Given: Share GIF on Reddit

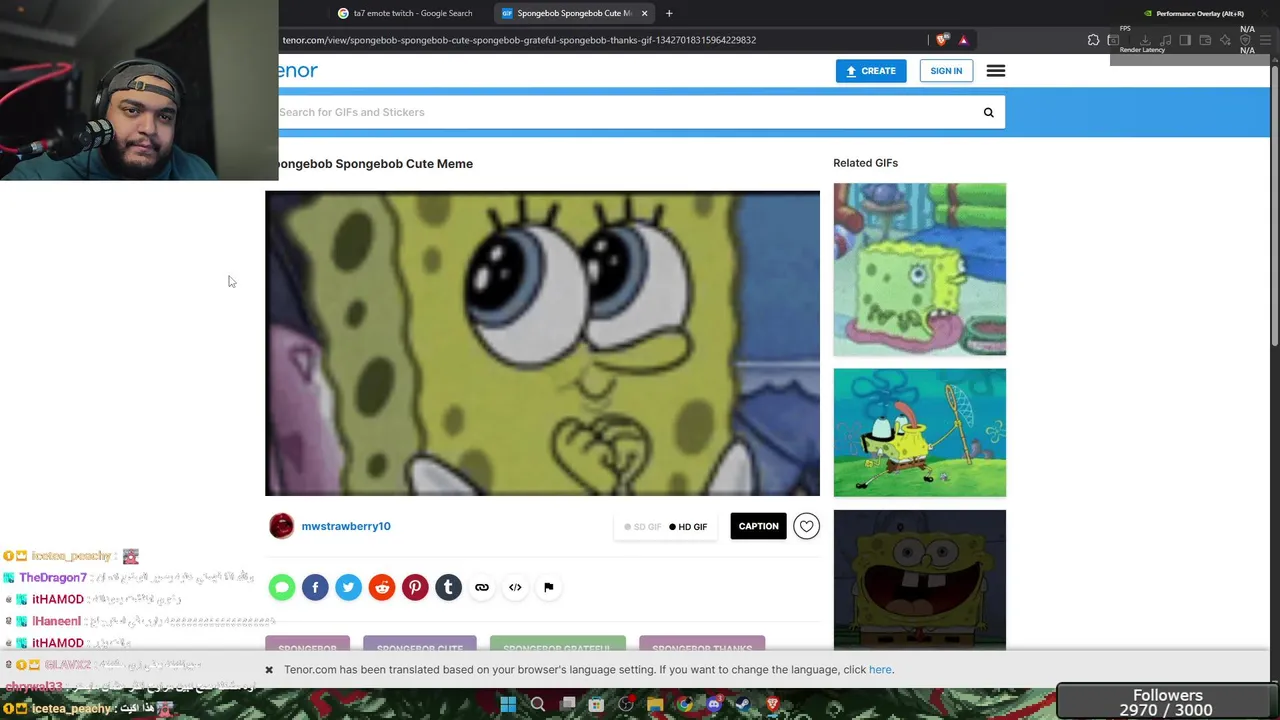Looking at the screenshot, I should coord(382,587).
